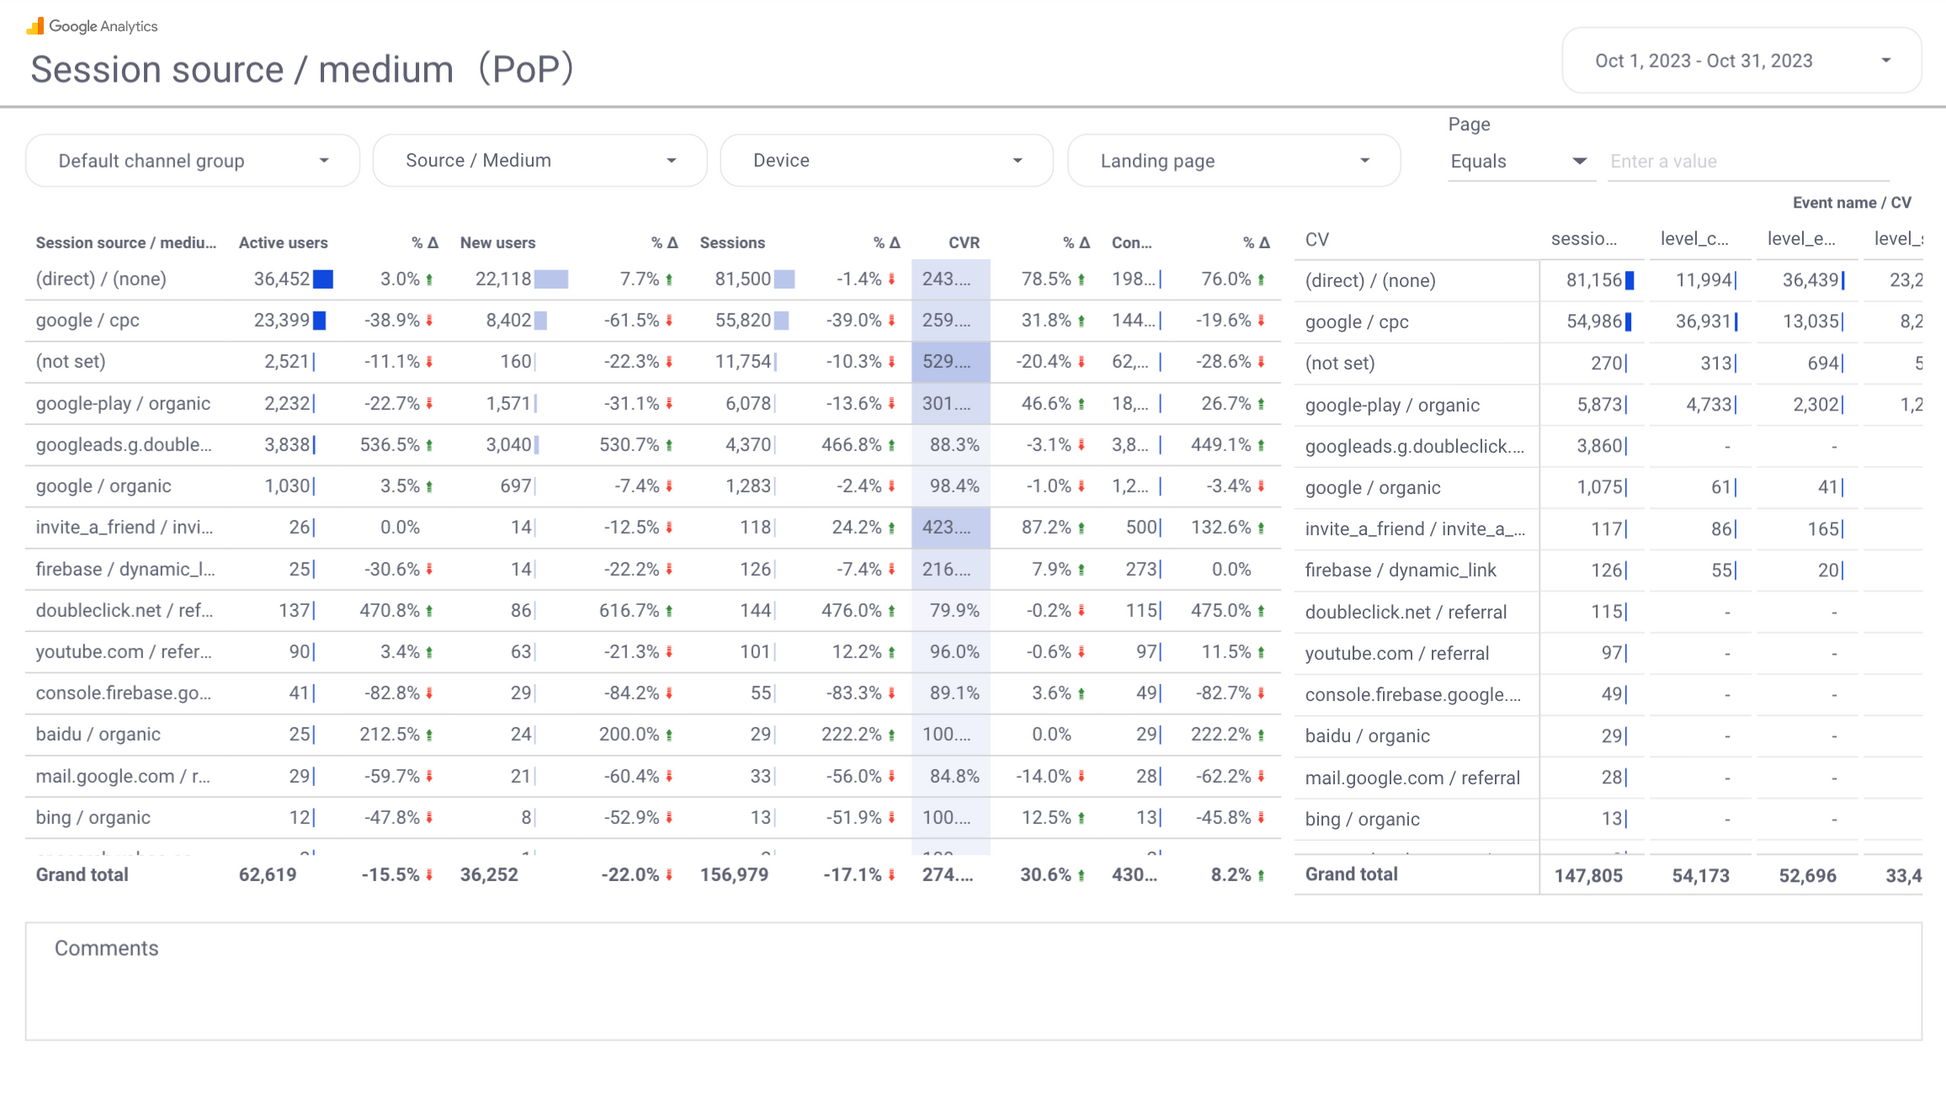Click blue Active users bar for (direct) / (none)
Image resolution: width=1946 pixels, height=1094 pixels.
323,279
